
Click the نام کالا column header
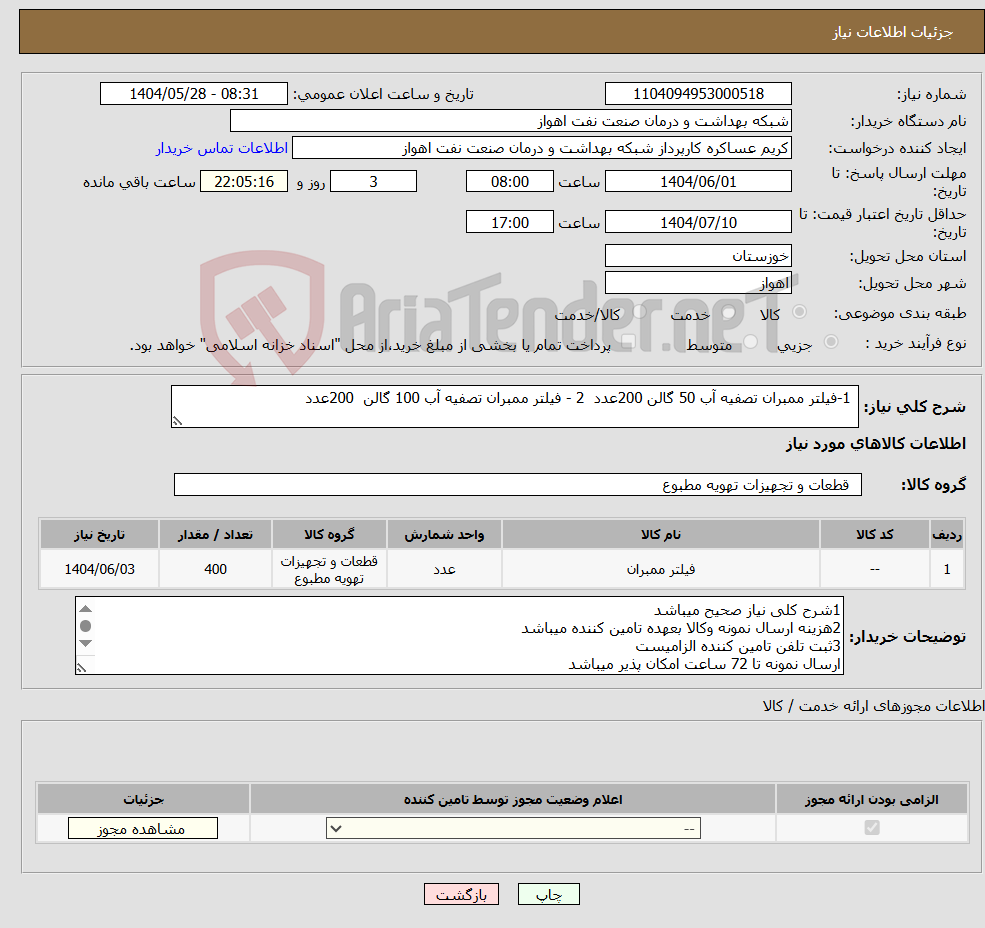click(x=660, y=534)
